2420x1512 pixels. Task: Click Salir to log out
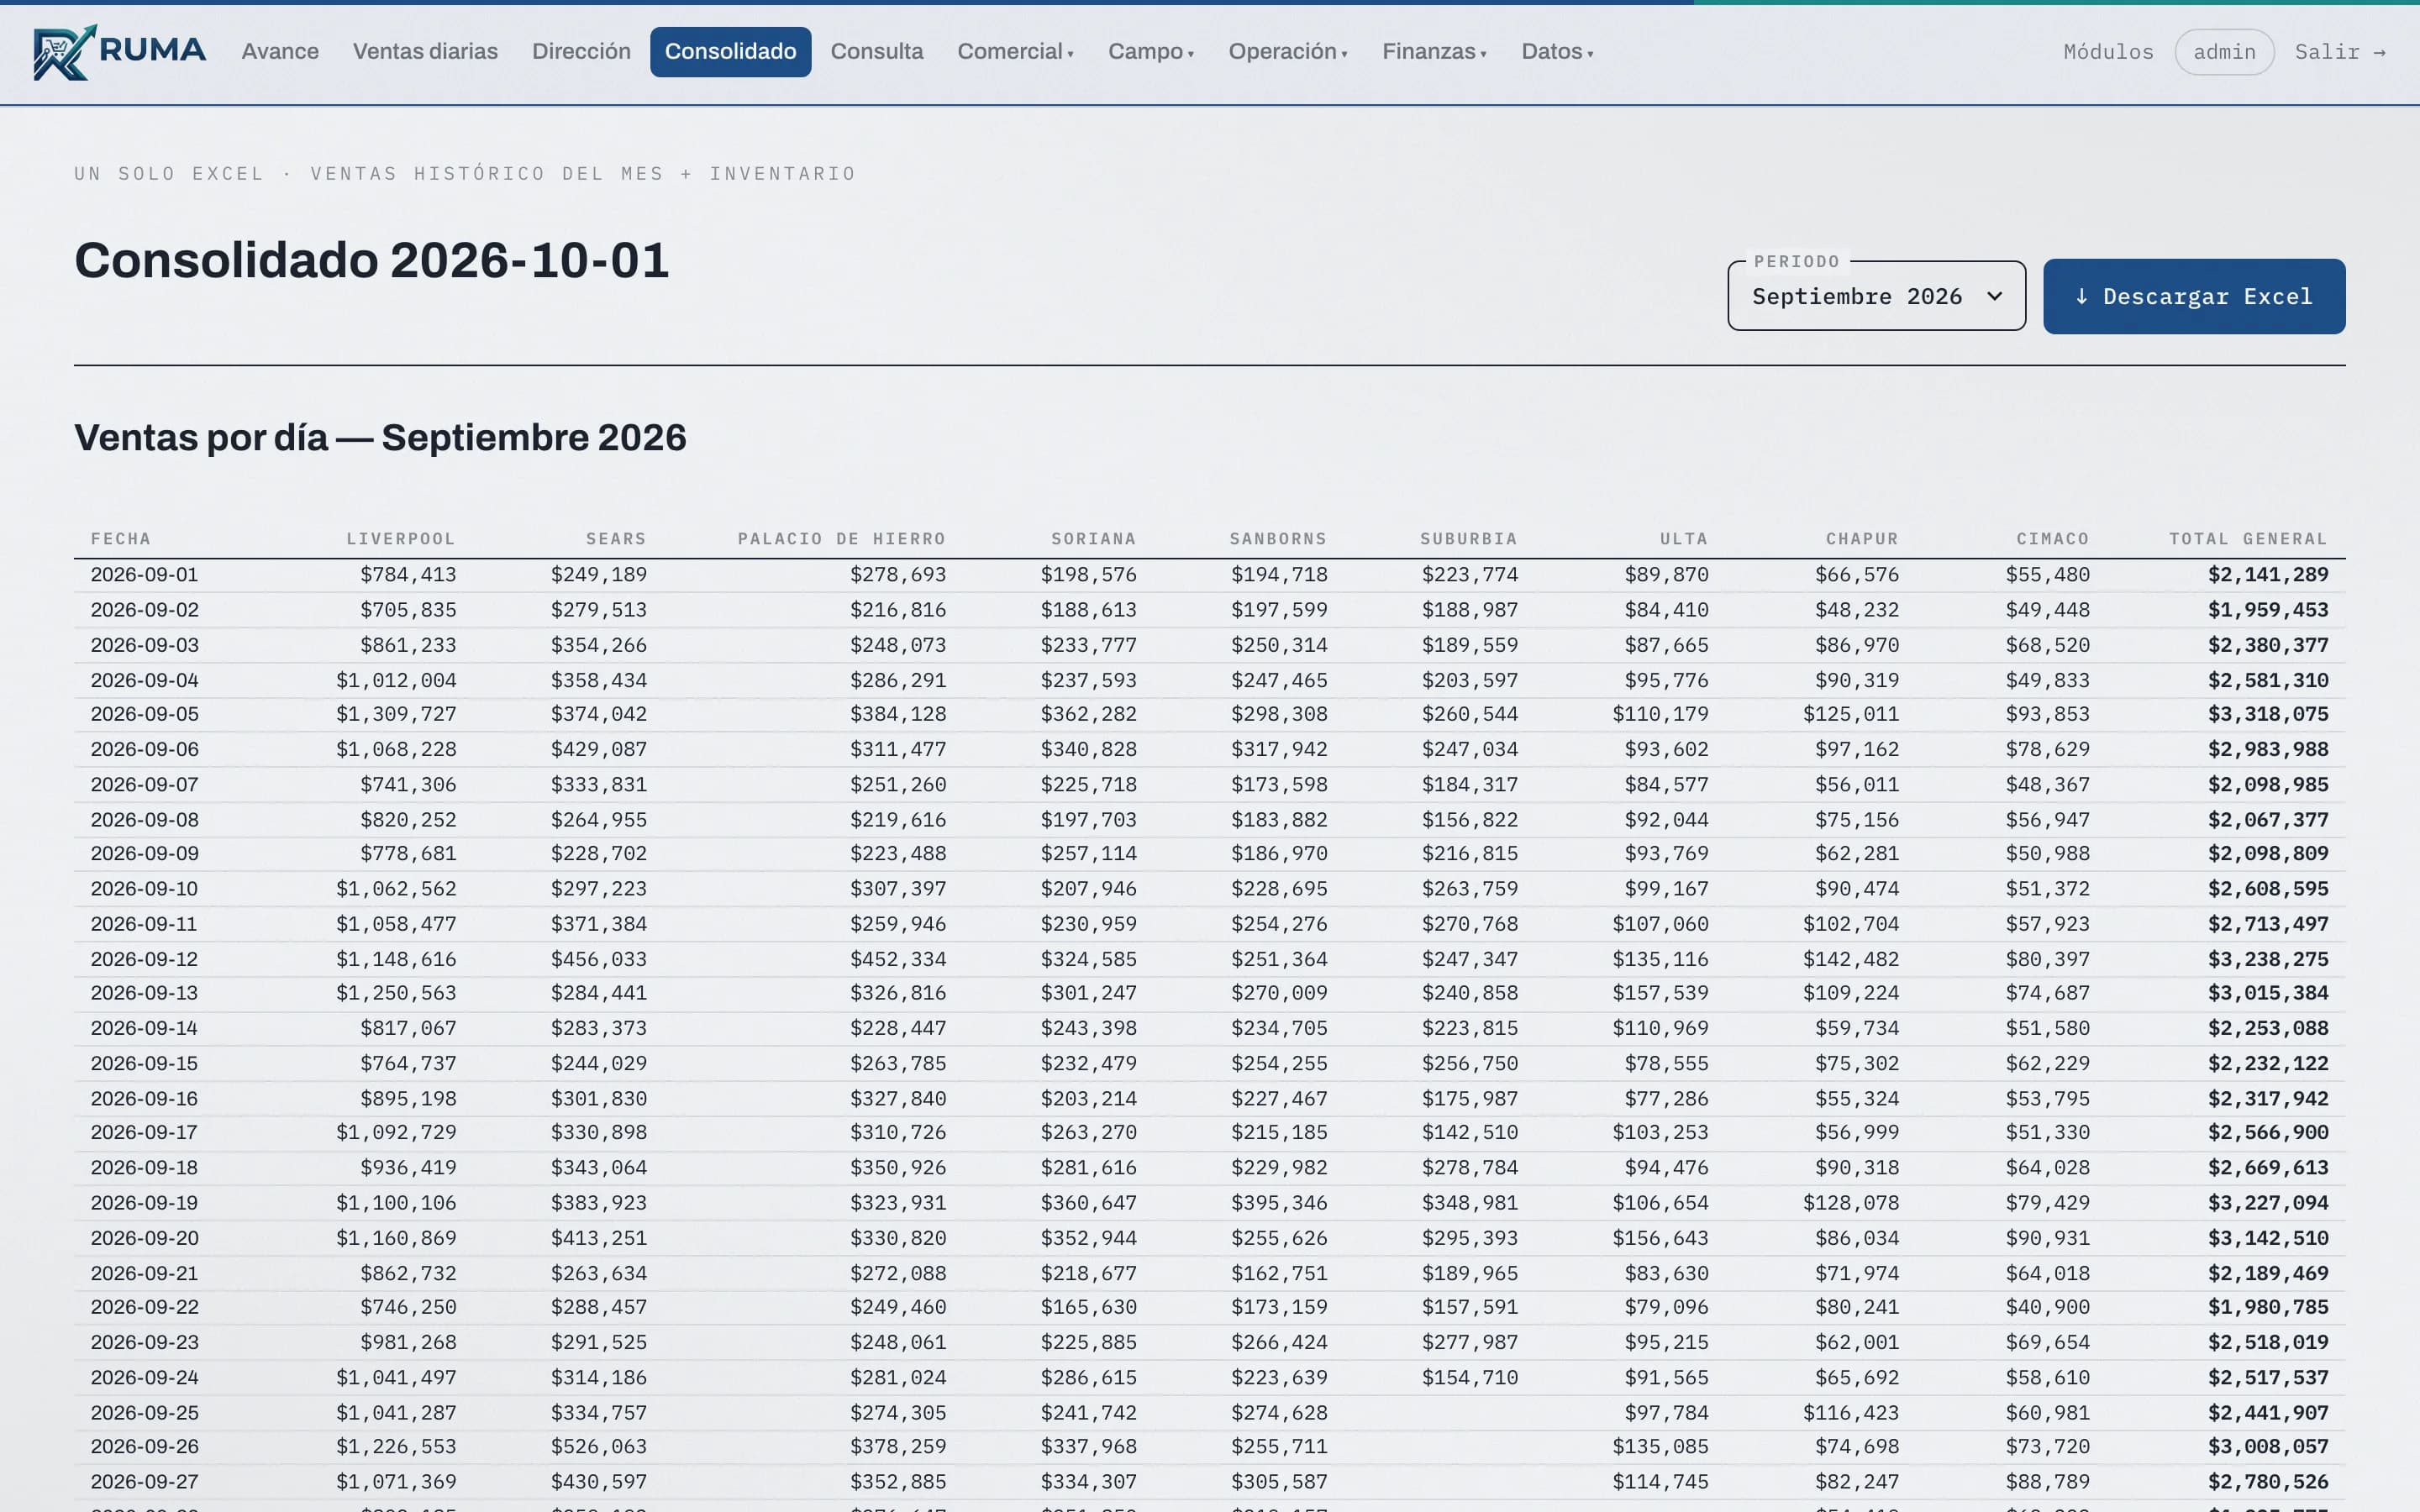pyautogui.click(x=2340, y=52)
